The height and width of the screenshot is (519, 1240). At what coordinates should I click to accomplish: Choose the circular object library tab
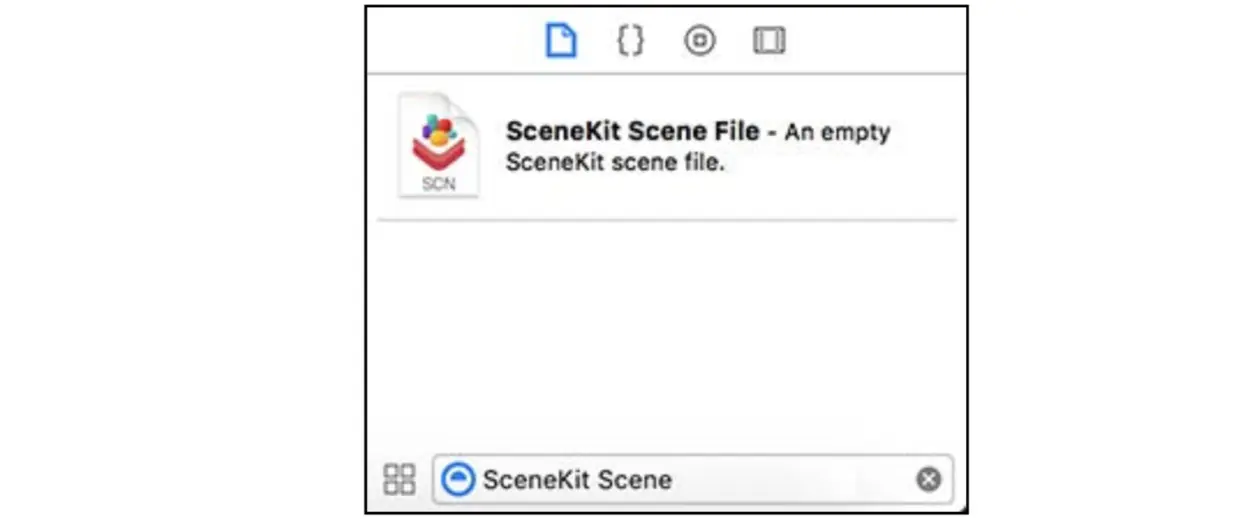pyautogui.click(x=700, y=40)
